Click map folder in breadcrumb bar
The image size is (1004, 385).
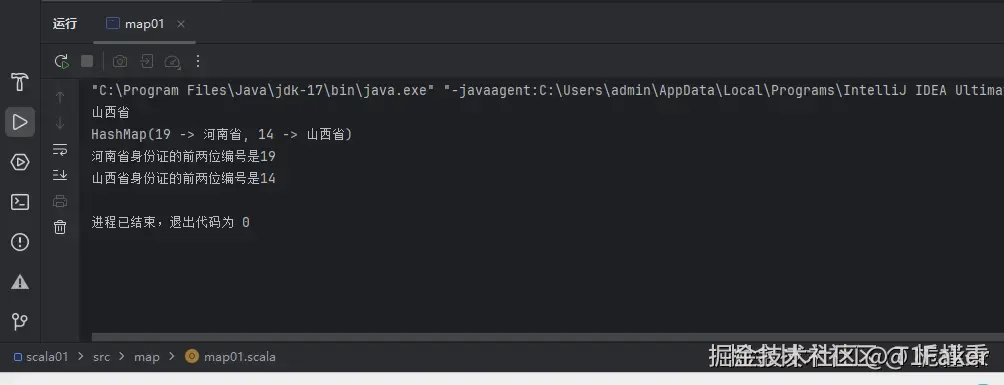[x=147, y=357]
